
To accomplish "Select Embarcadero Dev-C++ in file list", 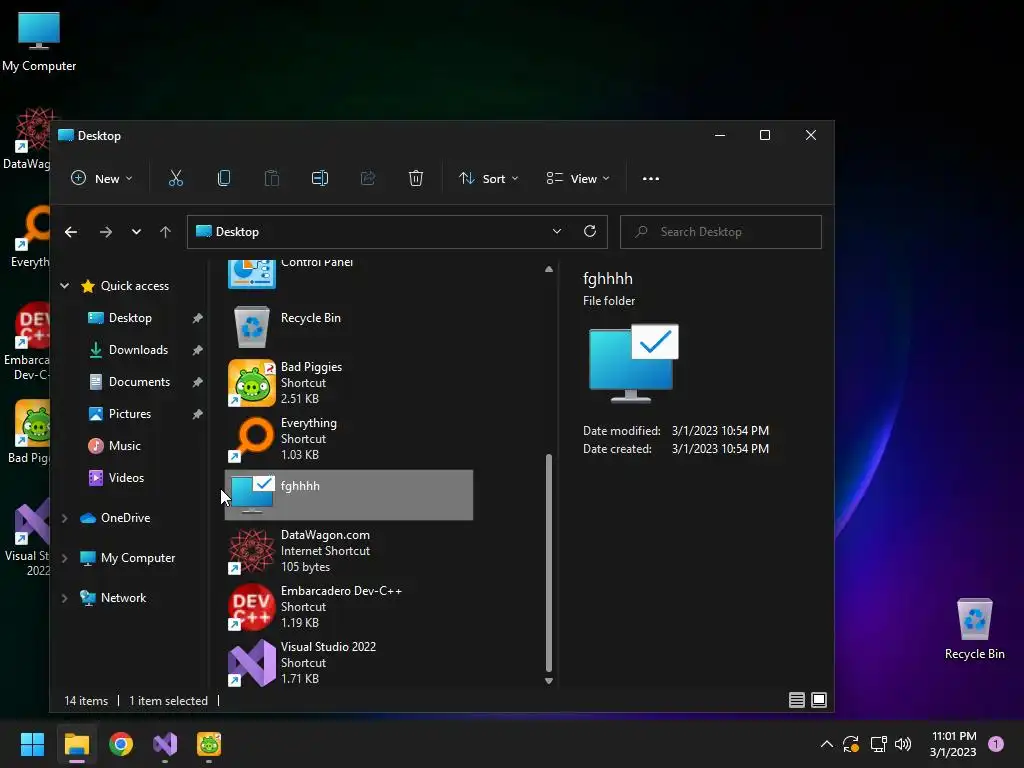I will (x=349, y=607).
